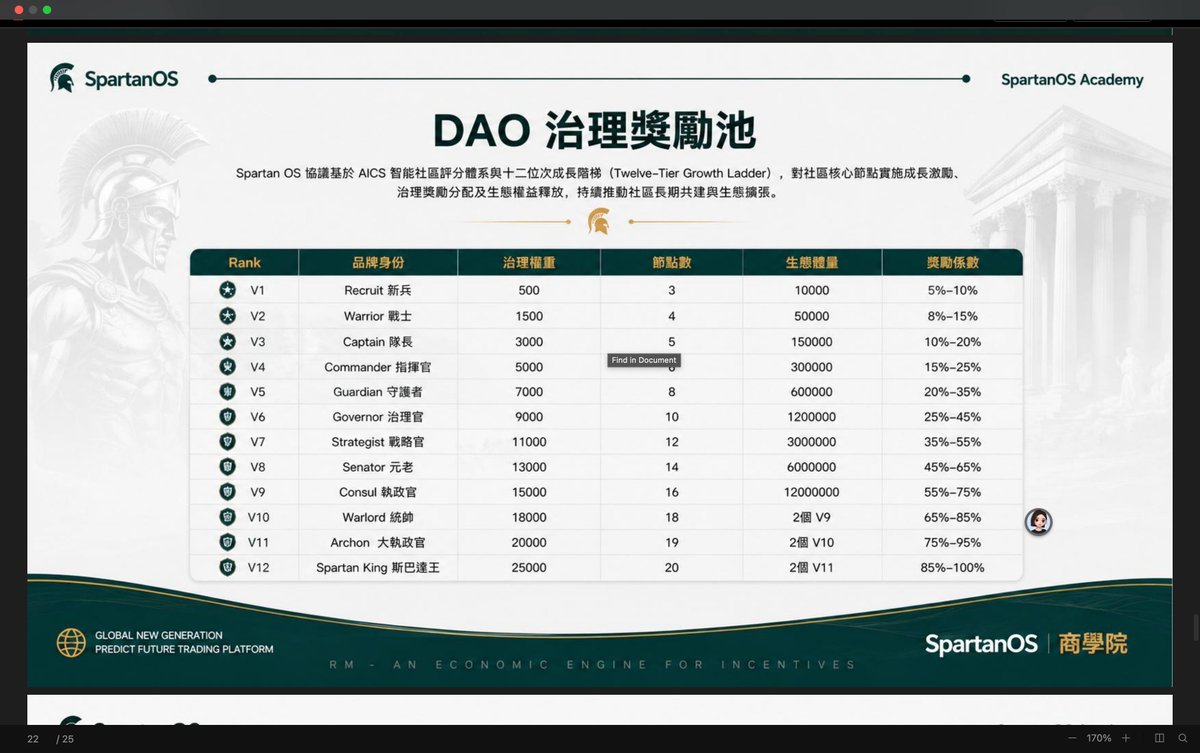The height and width of the screenshot is (753, 1200).
Task: Click the Guardian 守護者 cell
Action: tap(378, 392)
